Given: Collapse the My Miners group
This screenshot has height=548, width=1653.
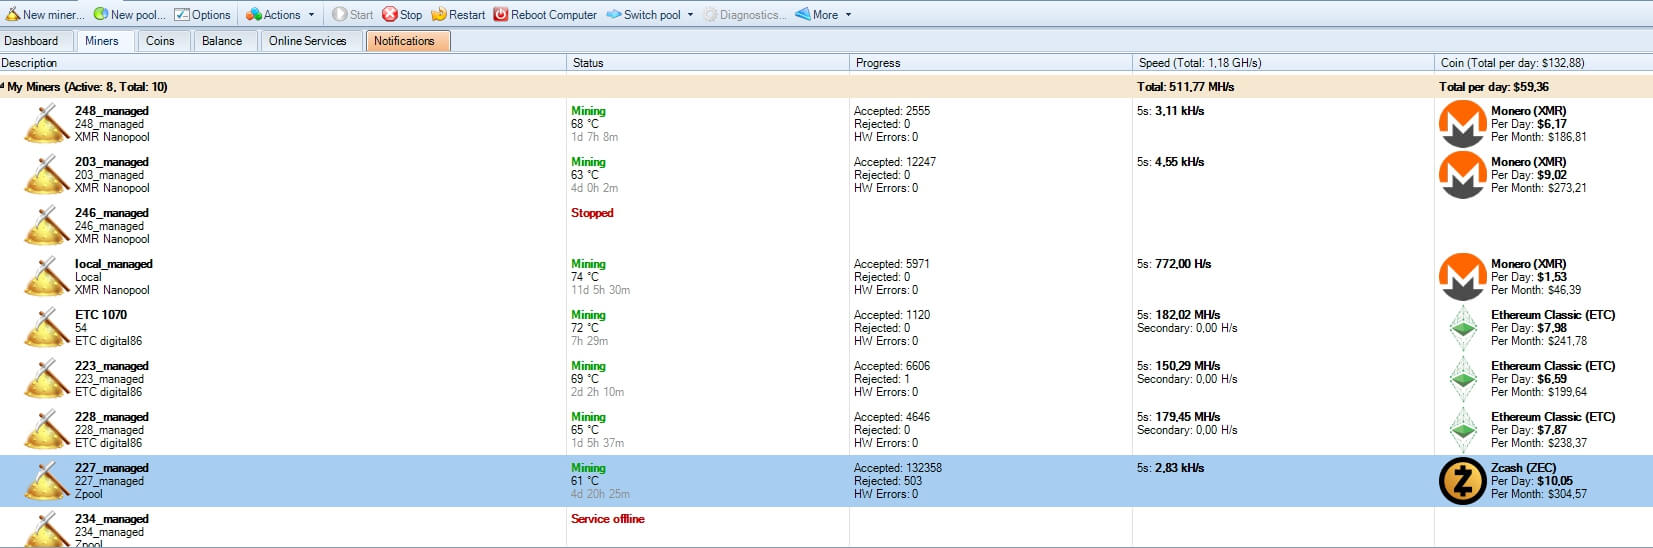Looking at the screenshot, I should (3, 87).
